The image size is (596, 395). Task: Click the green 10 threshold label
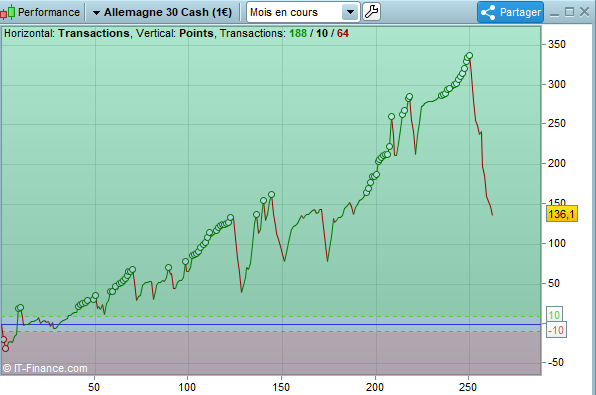click(x=554, y=315)
